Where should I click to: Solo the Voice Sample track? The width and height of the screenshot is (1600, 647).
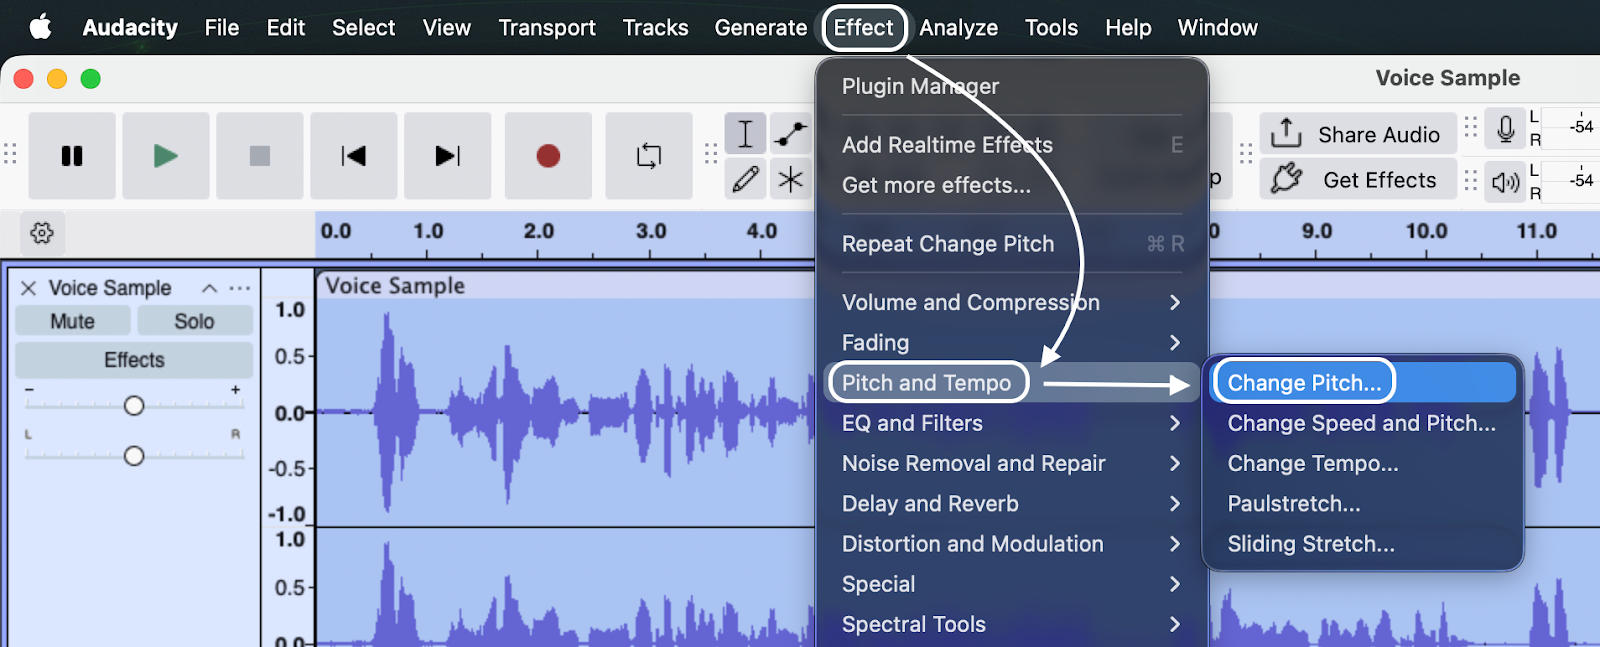tap(194, 321)
